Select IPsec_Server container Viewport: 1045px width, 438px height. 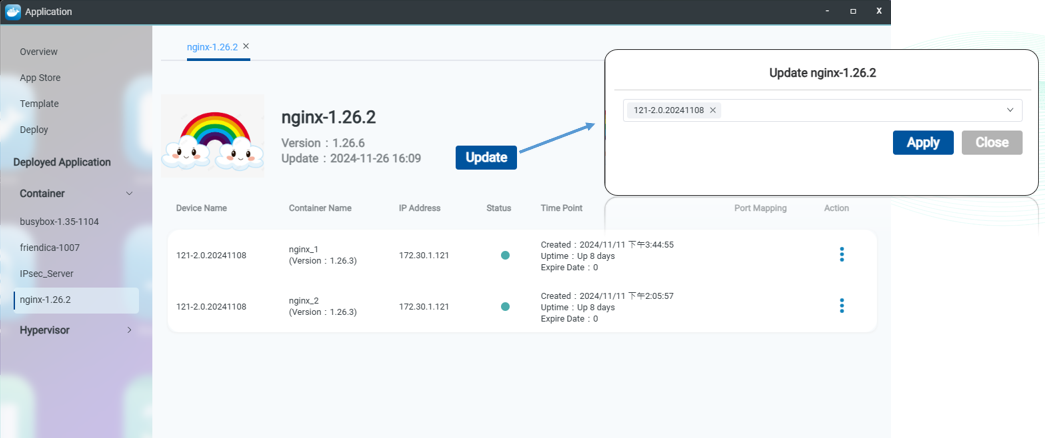click(47, 273)
